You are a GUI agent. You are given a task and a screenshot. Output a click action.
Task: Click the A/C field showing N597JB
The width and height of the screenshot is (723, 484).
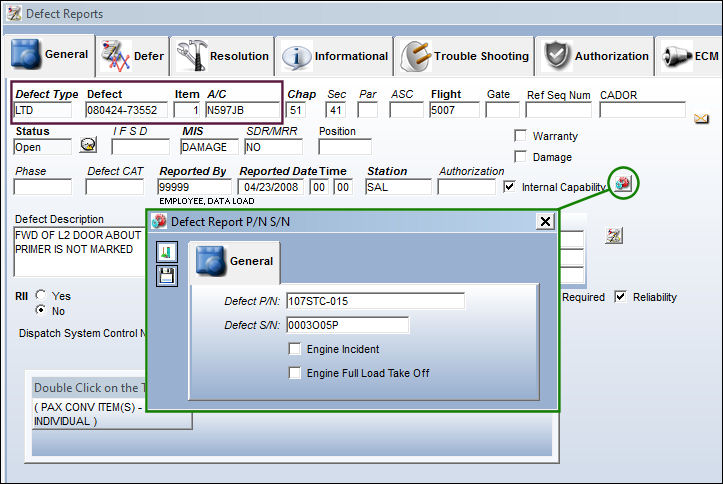pos(243,110)
